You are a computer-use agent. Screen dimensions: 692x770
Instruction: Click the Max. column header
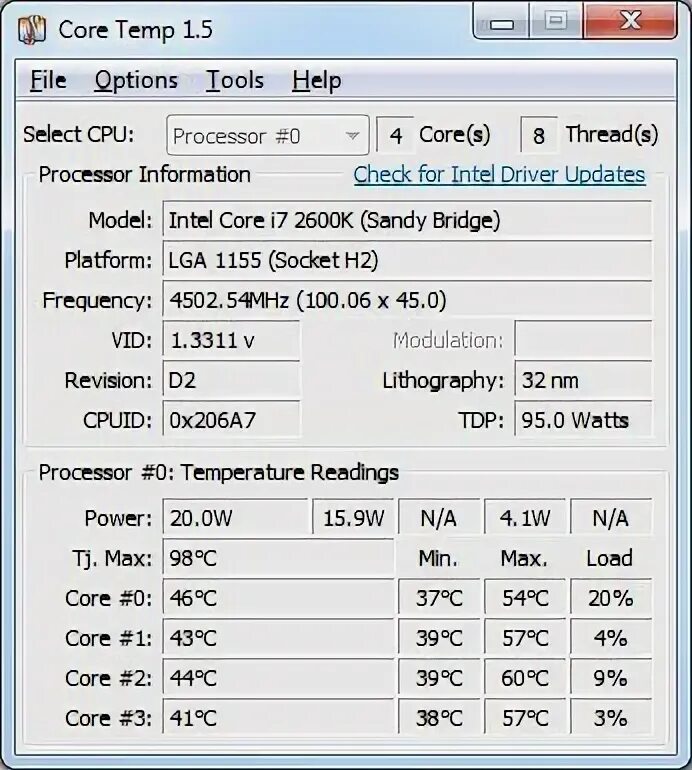pyautogui.click(x=524, y=558)
